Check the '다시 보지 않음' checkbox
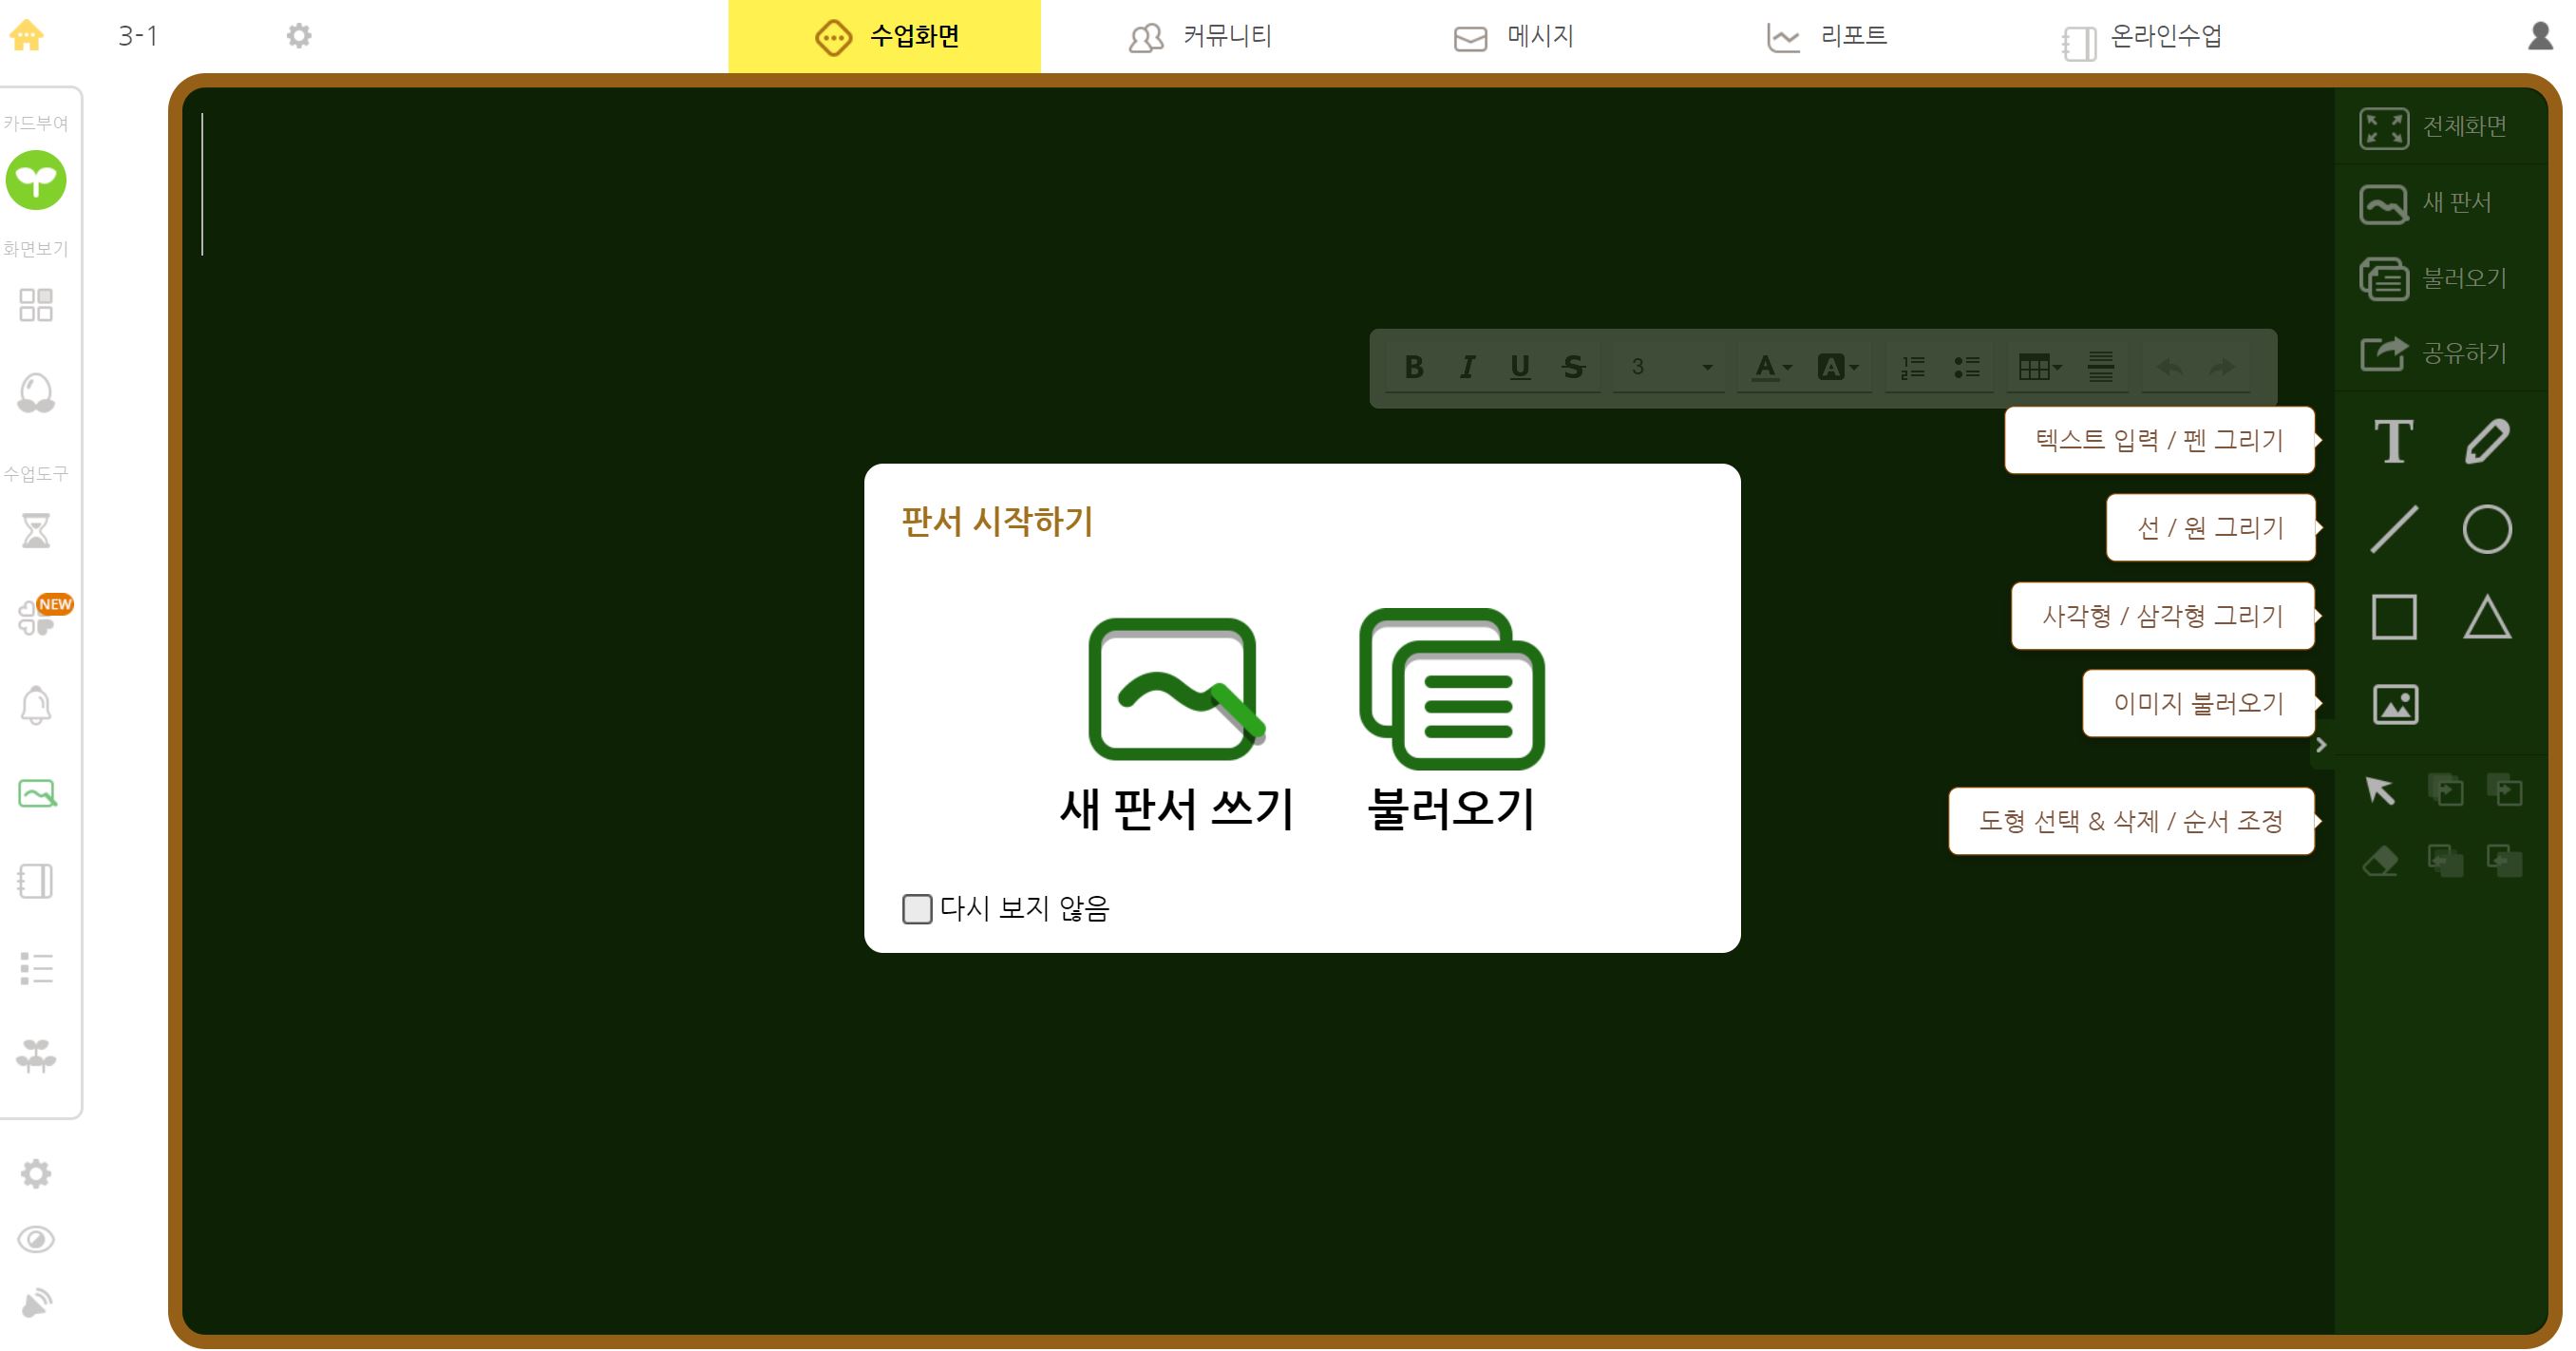 point(916,909)
